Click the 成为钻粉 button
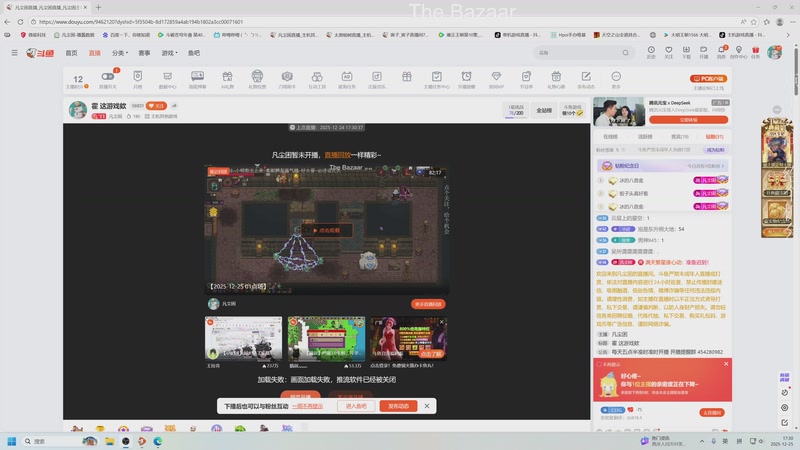800x450 pixels. [715, 150]
